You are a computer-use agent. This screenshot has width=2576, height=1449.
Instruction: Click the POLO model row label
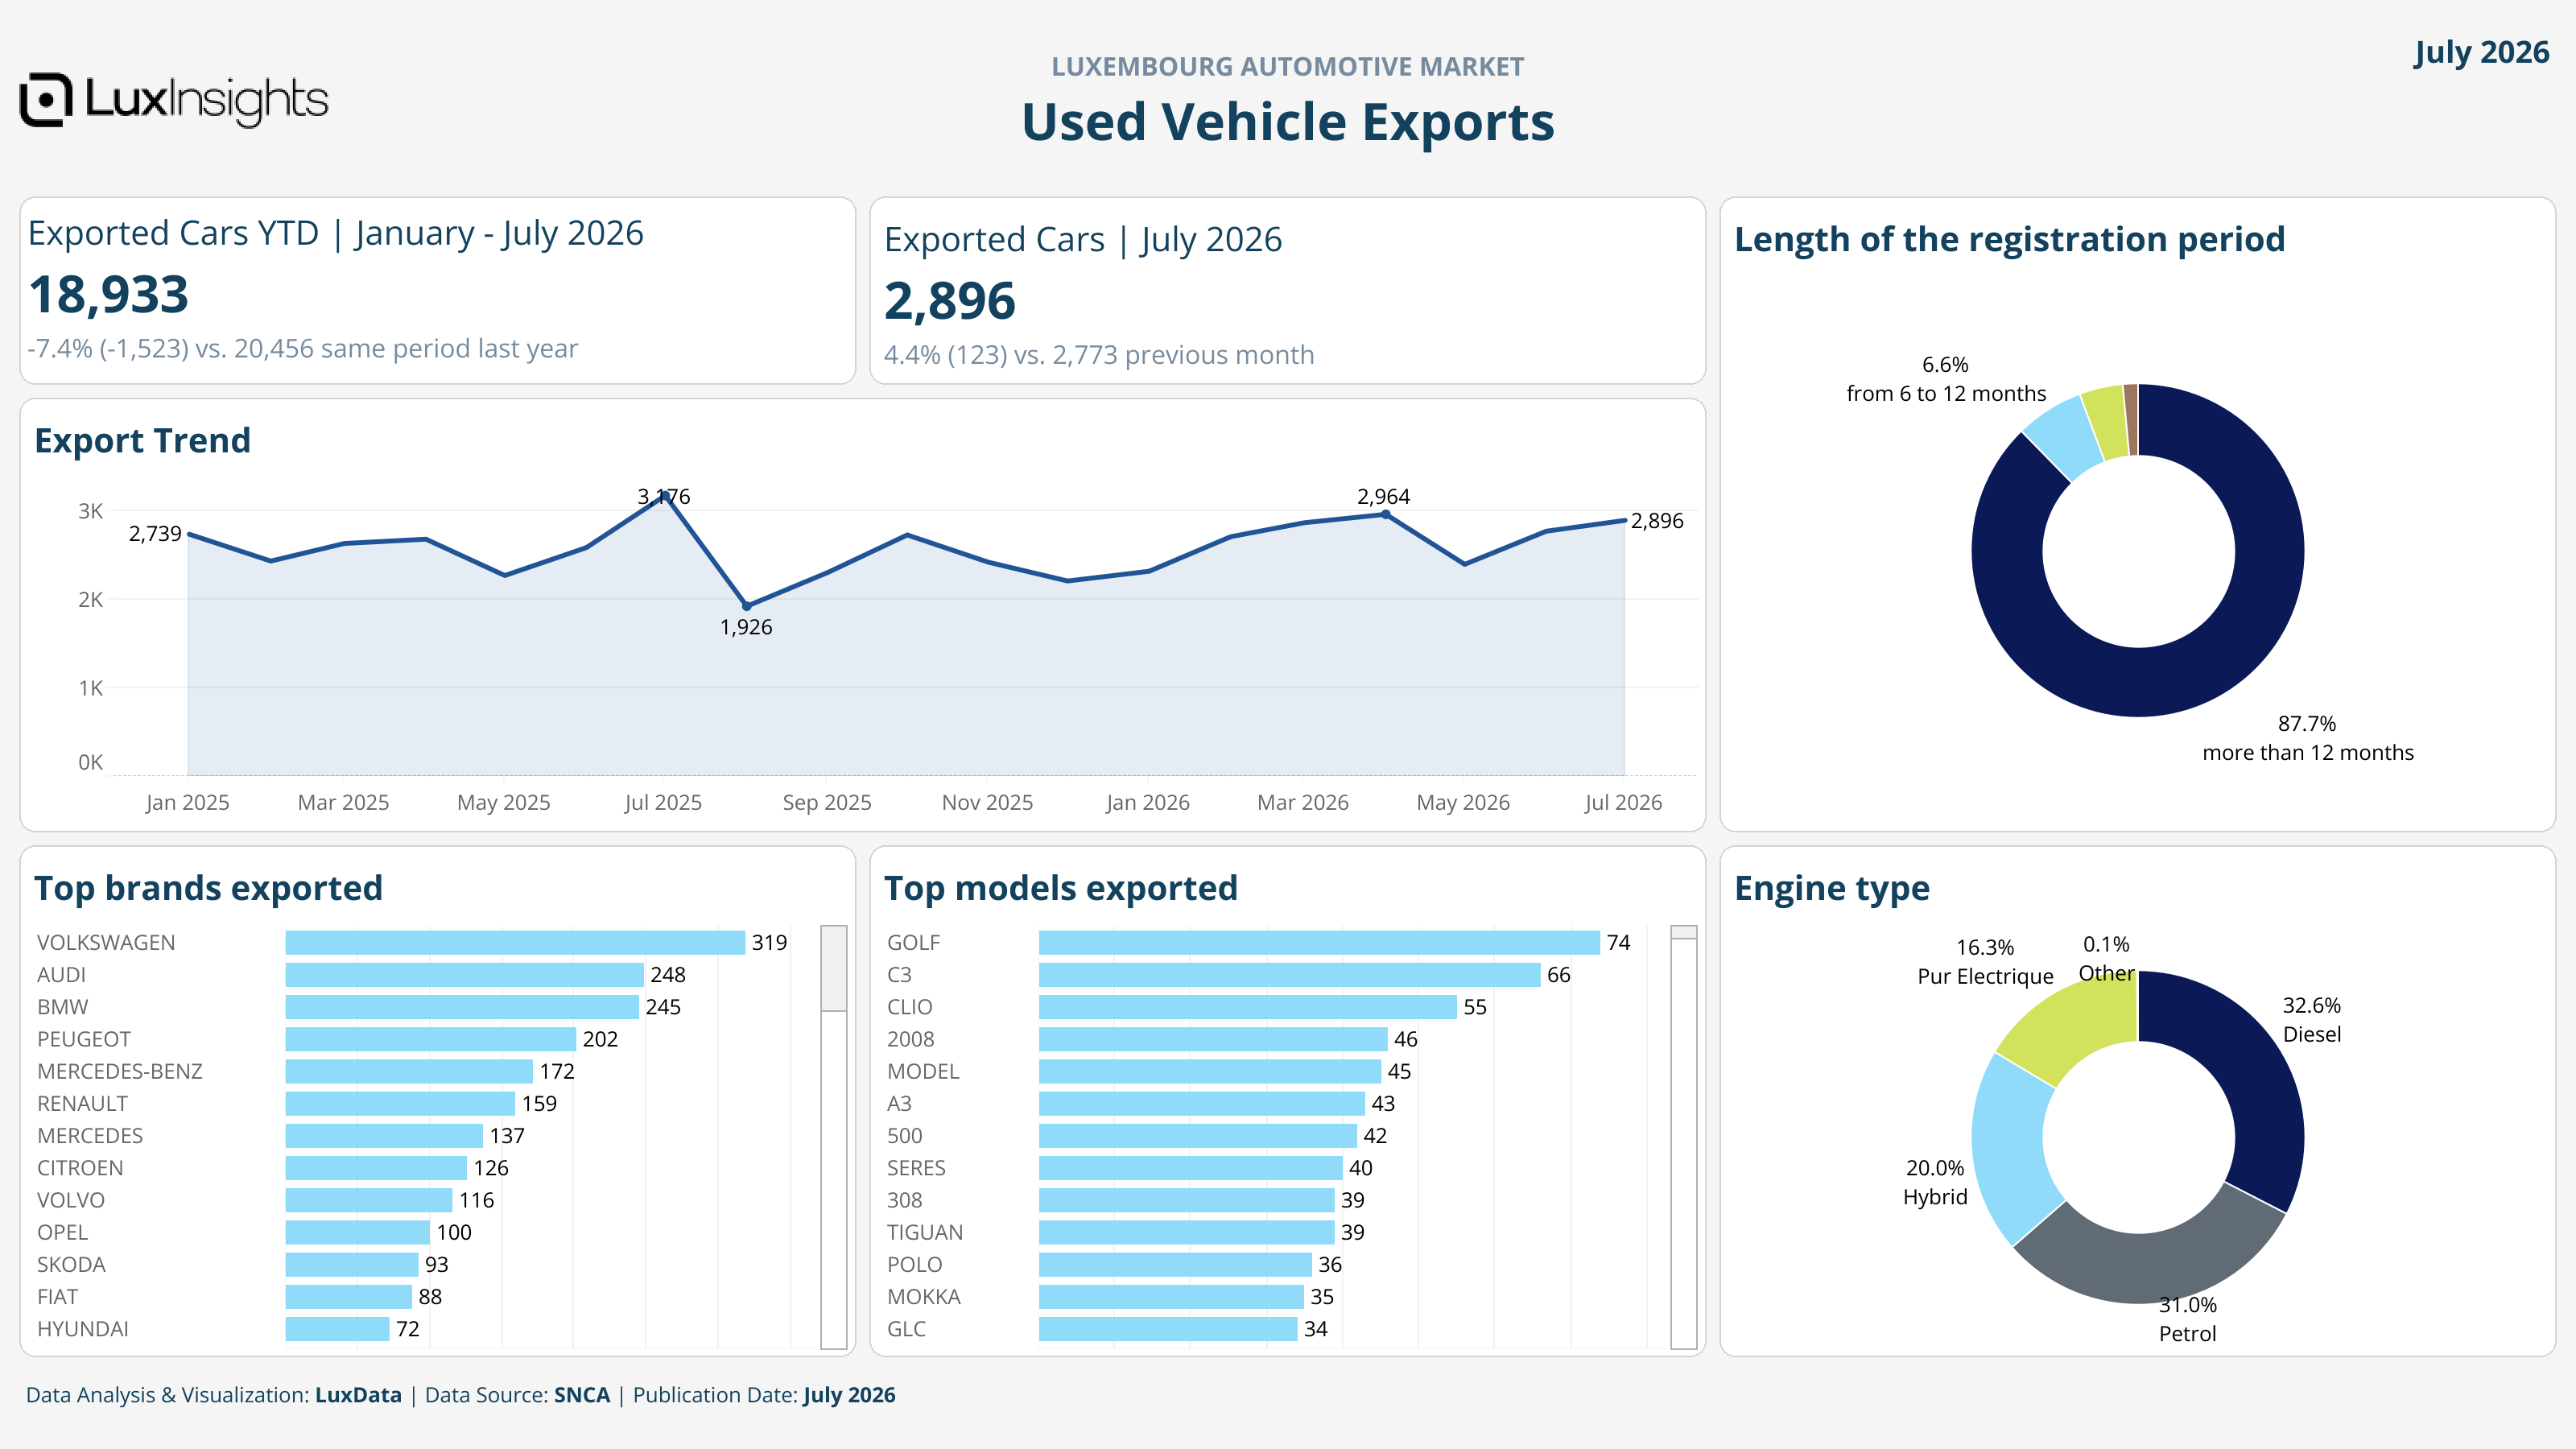coord(914,1264)
